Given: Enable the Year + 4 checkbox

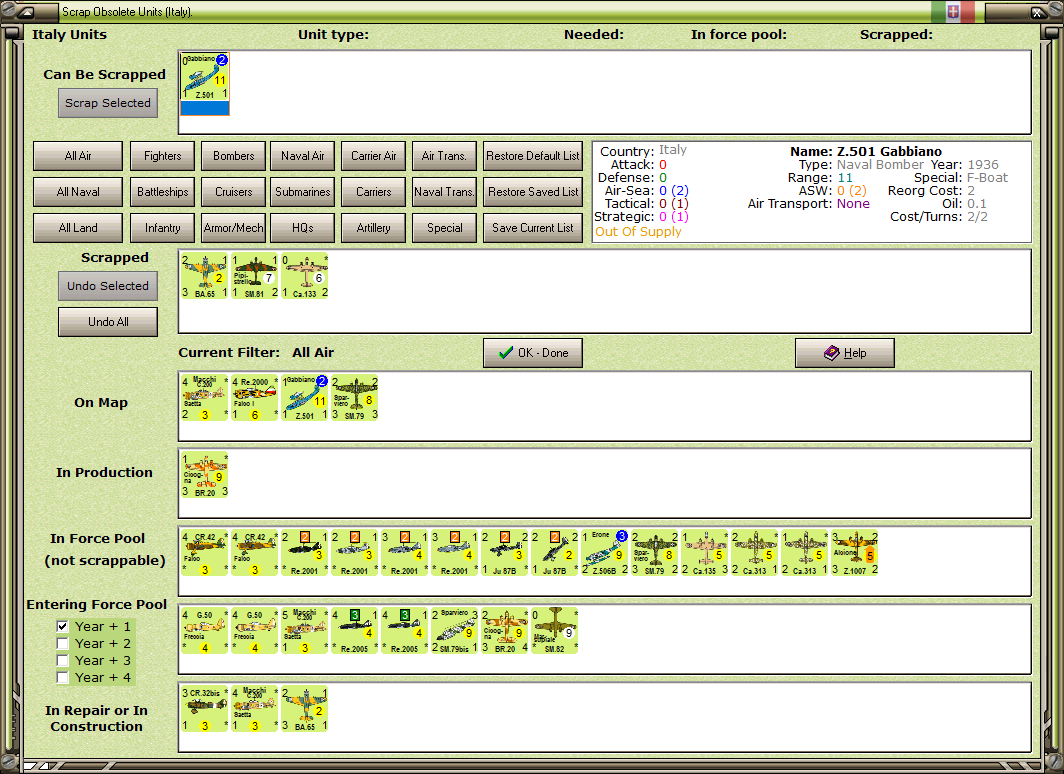Looking at the screenshot, I should point(62,677).
